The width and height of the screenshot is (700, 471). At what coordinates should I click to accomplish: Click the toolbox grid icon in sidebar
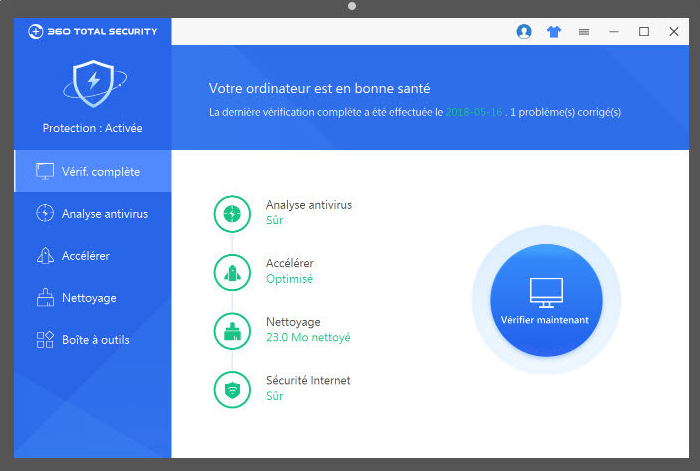pos(45,340)
